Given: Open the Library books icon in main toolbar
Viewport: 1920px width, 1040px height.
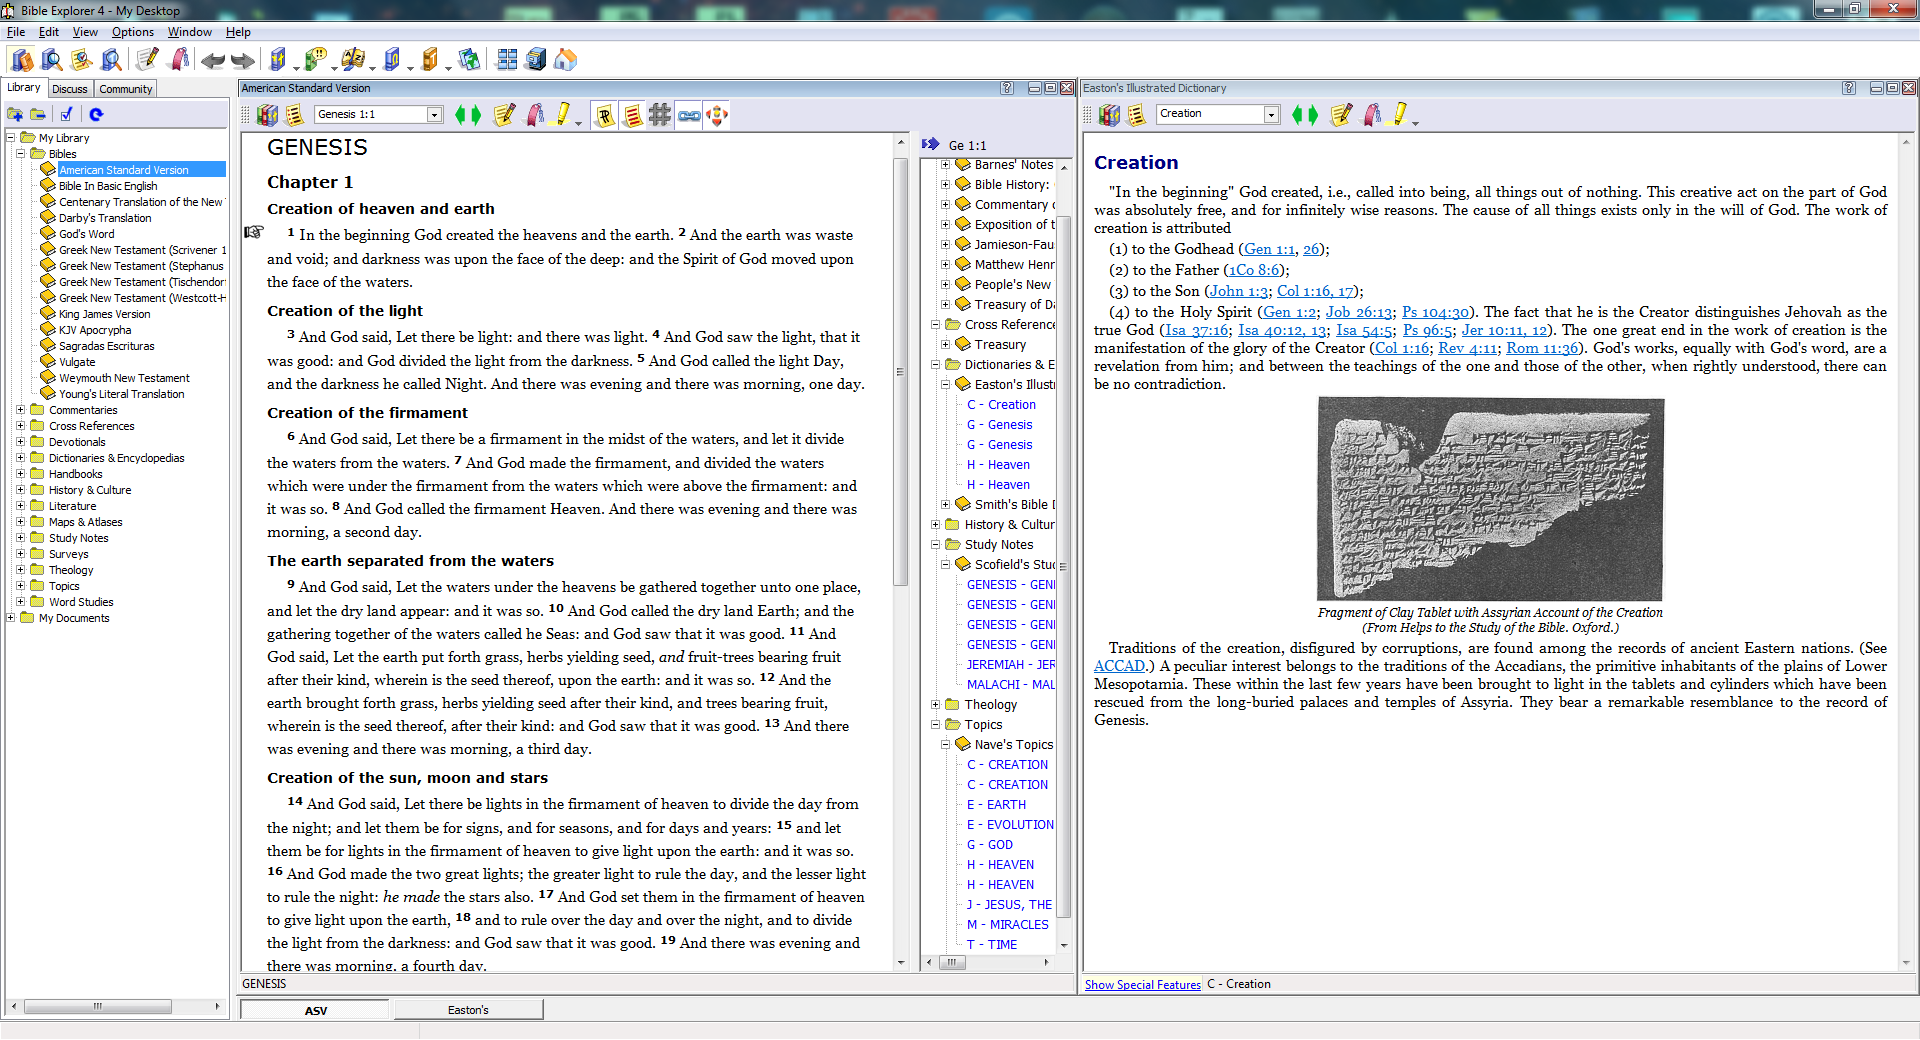Looking at the screenshot, I should 21,60.
